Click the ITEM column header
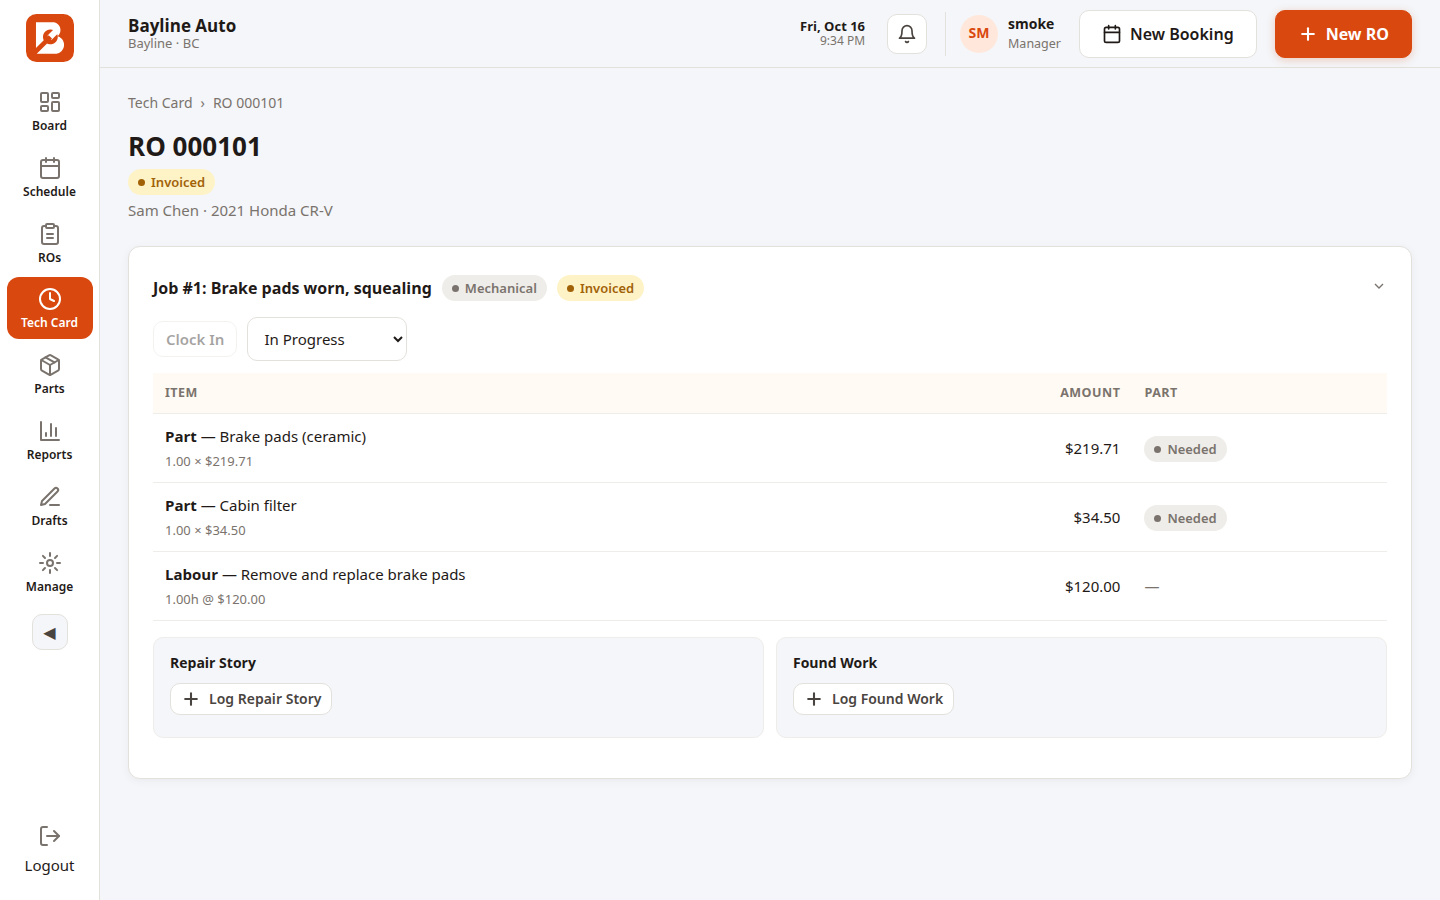Screen dimensions: 1440x900 (181, 393)
